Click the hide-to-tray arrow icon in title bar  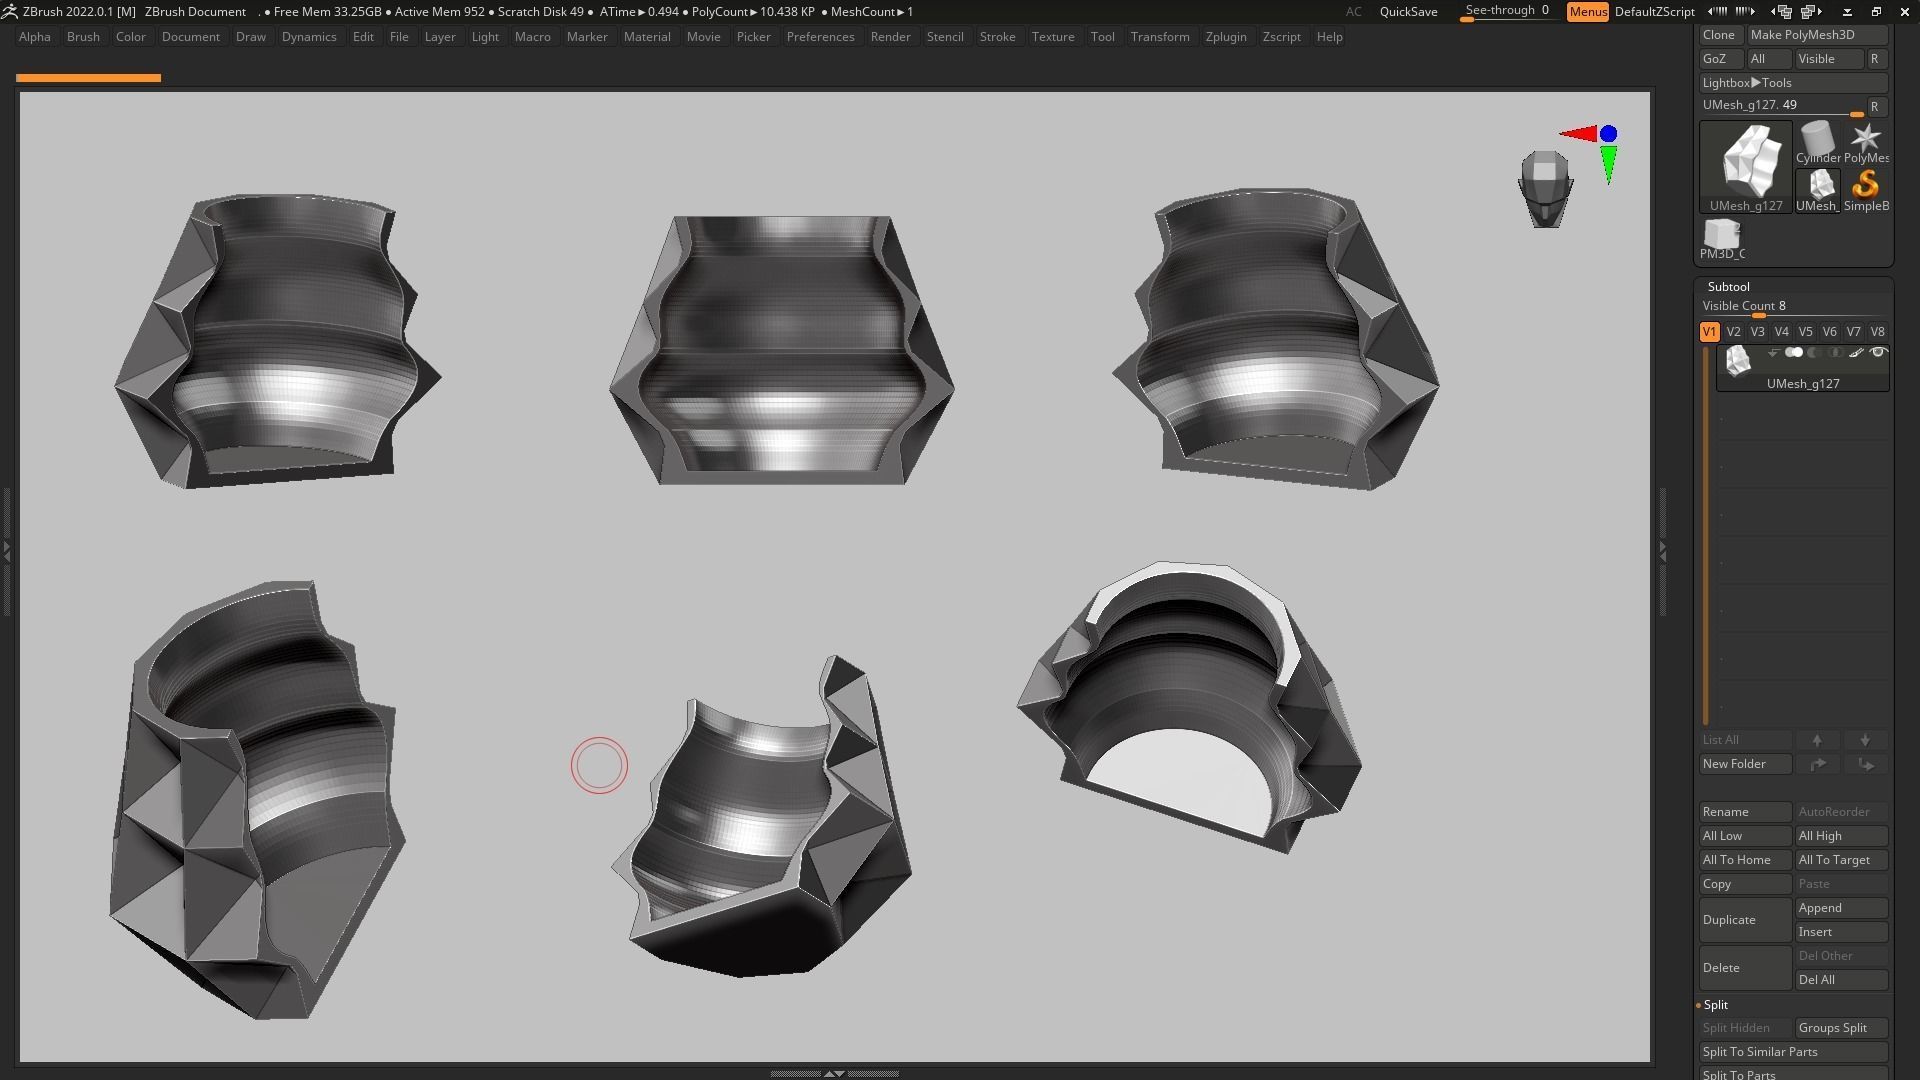(1847, 12)
